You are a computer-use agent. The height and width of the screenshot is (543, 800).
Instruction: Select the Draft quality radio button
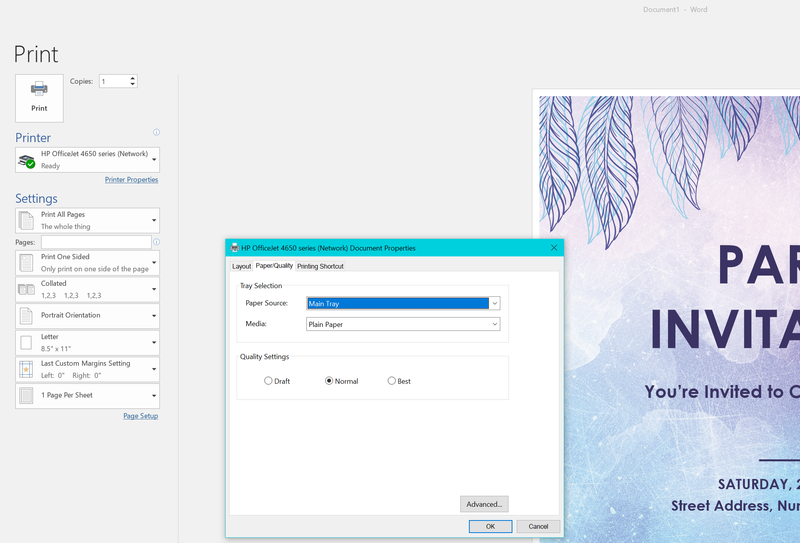[x=268, y=381]
